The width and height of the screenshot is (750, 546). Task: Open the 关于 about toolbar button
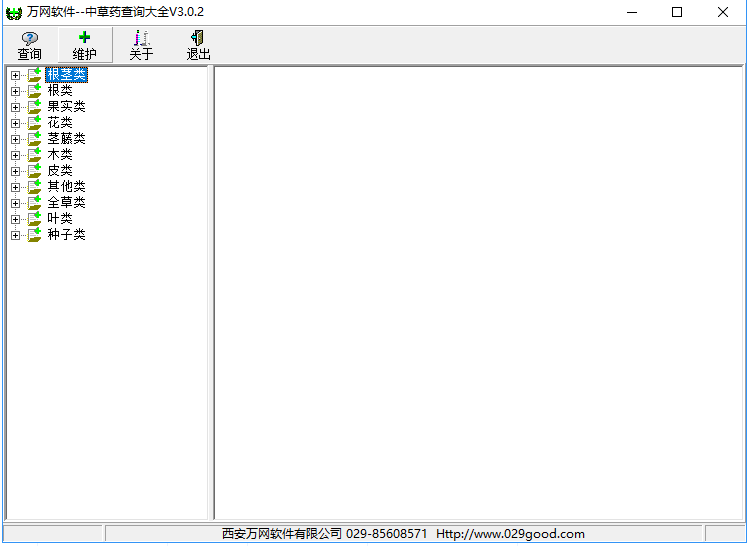click(142, 45)
